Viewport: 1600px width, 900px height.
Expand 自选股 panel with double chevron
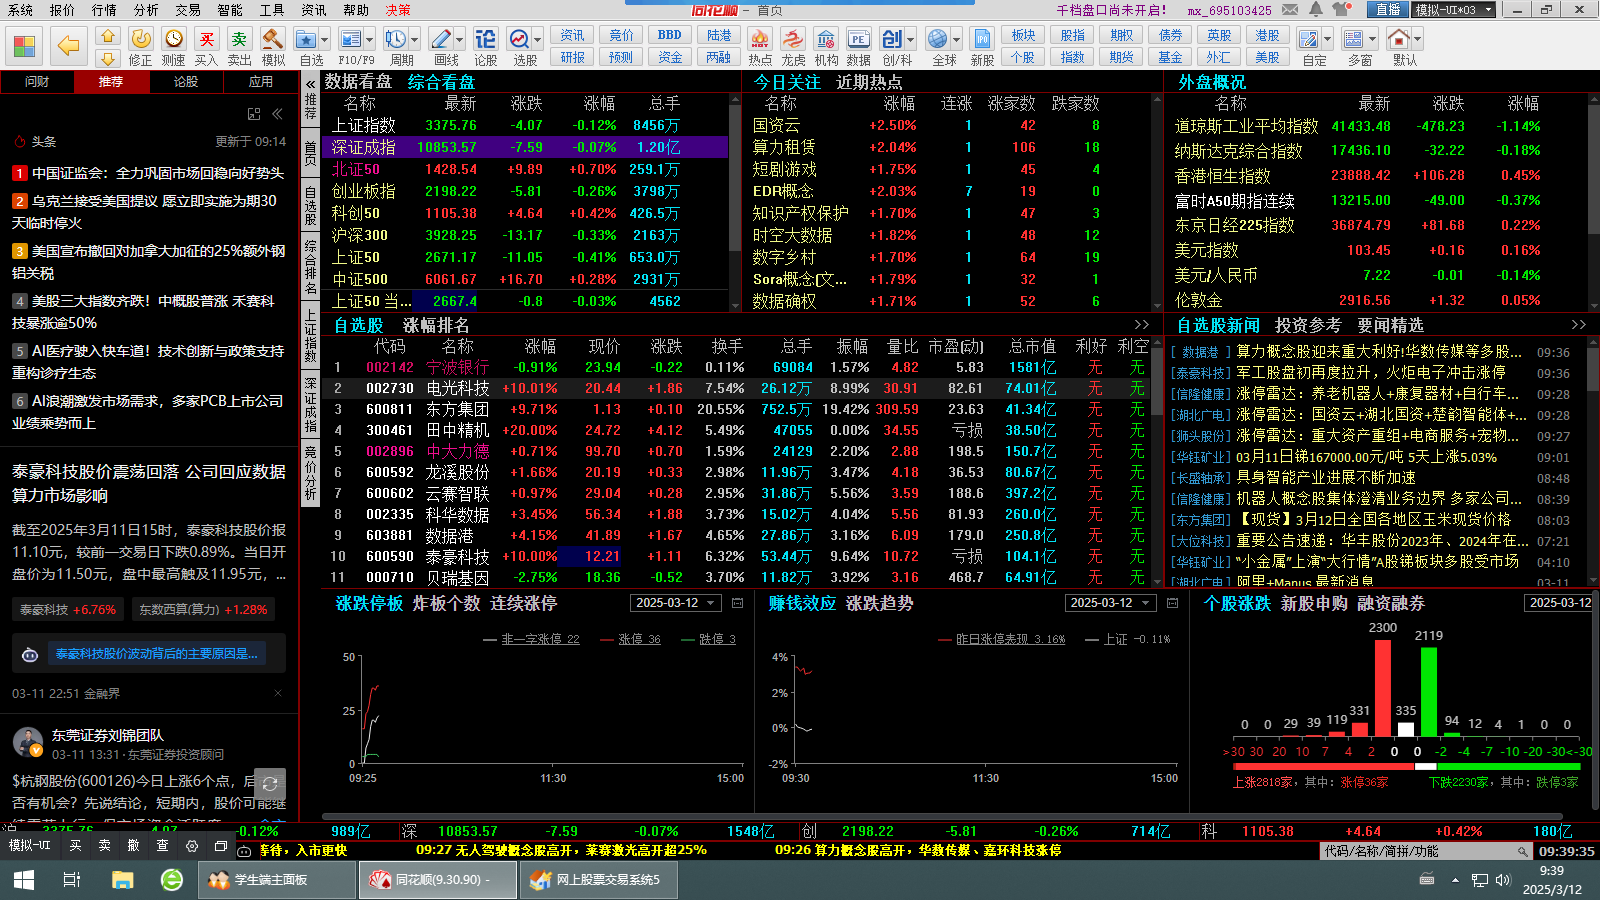[1142, 325]
